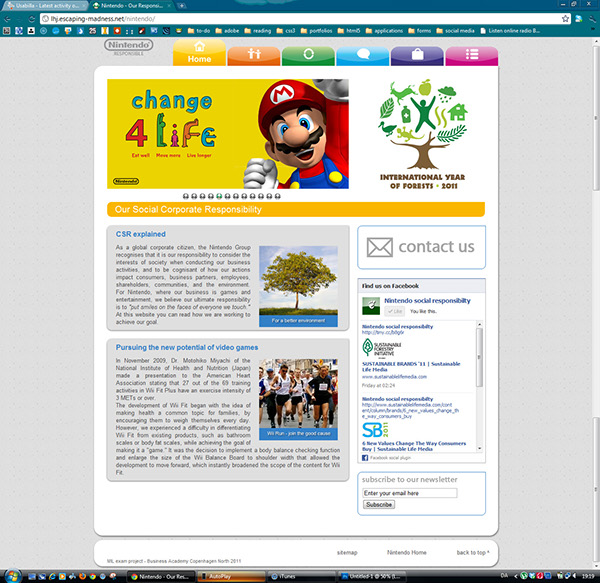The image size is (600, 583).
Task: Open the Home tab on the Nintendo site
Action: (199, 53)
